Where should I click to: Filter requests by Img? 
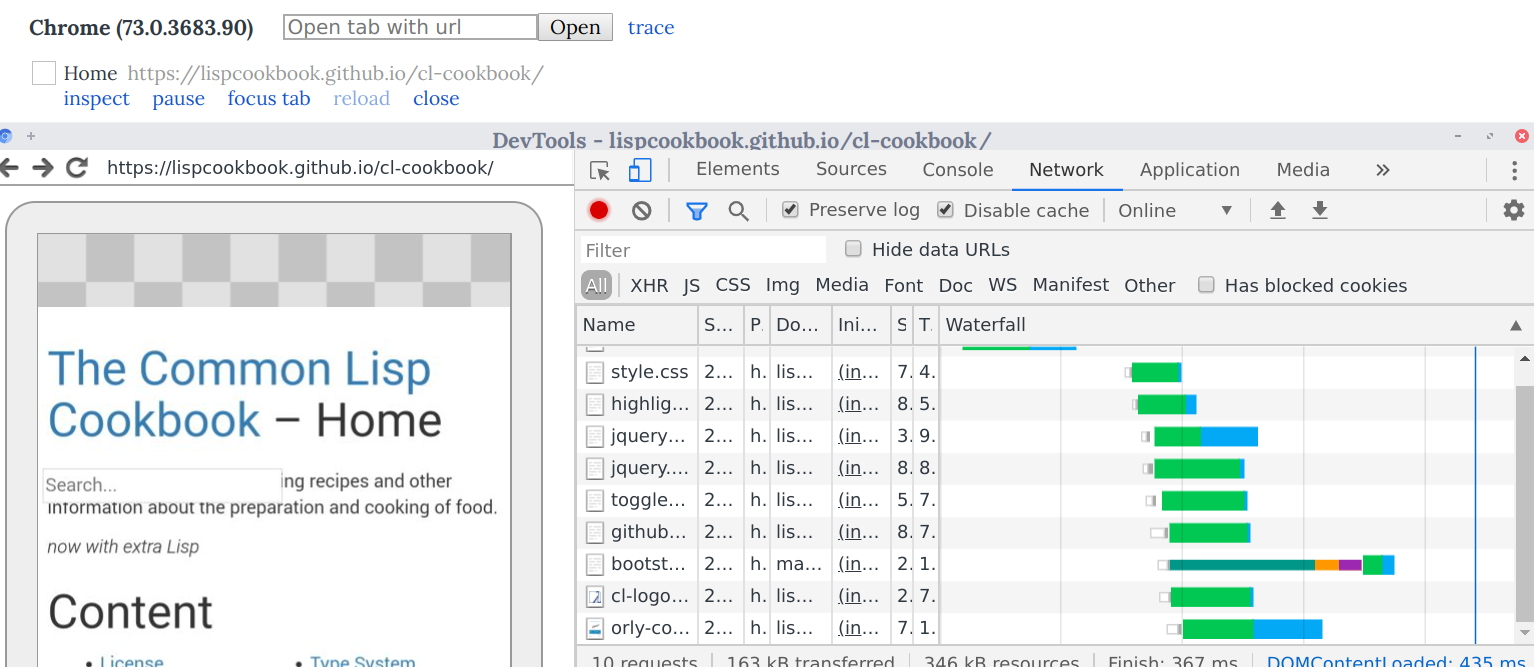(783, 285)
